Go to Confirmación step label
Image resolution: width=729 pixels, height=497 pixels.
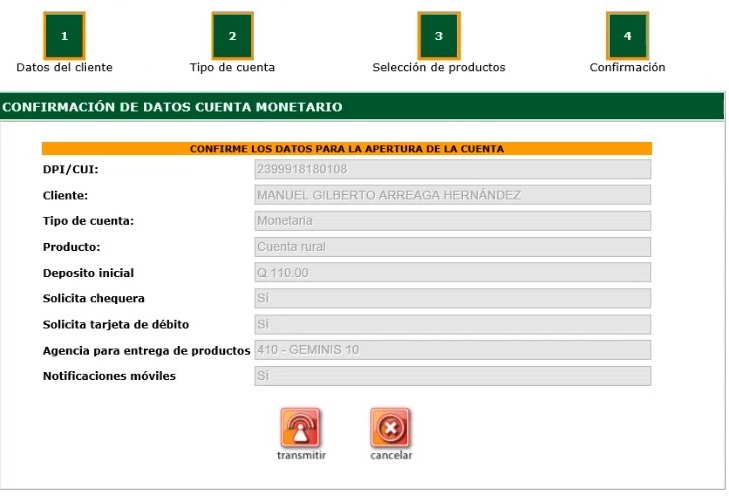(627, 67)
